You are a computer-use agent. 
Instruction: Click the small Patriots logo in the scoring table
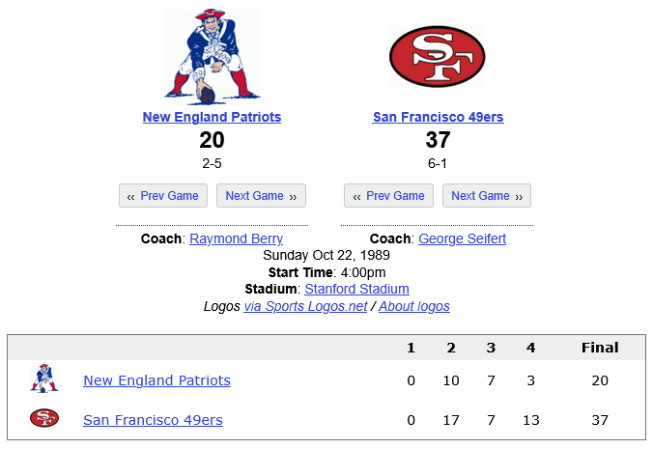tap(44, 380)
